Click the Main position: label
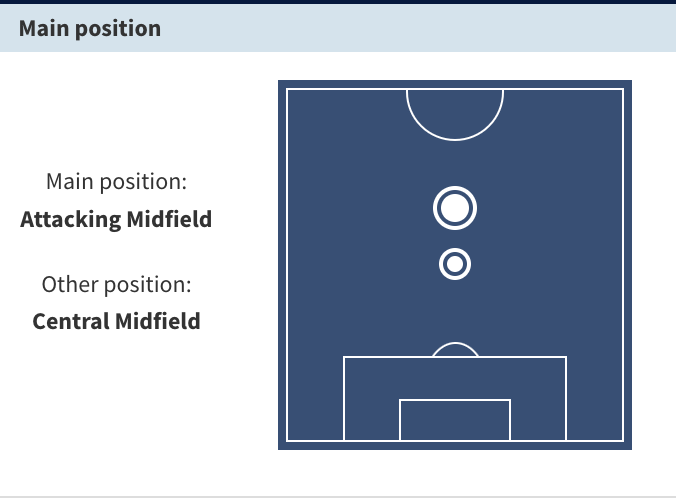This screenshot has height=498, width=676. (116, 182)
